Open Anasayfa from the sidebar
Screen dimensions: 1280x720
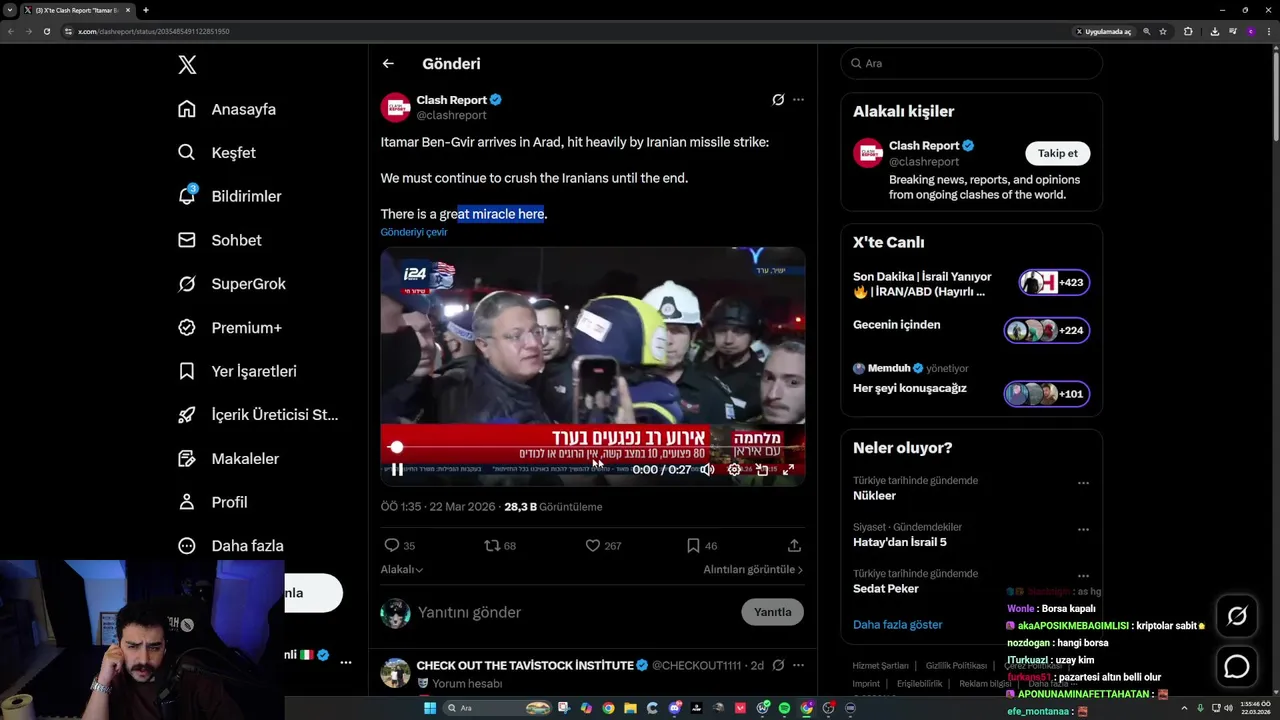227,109
